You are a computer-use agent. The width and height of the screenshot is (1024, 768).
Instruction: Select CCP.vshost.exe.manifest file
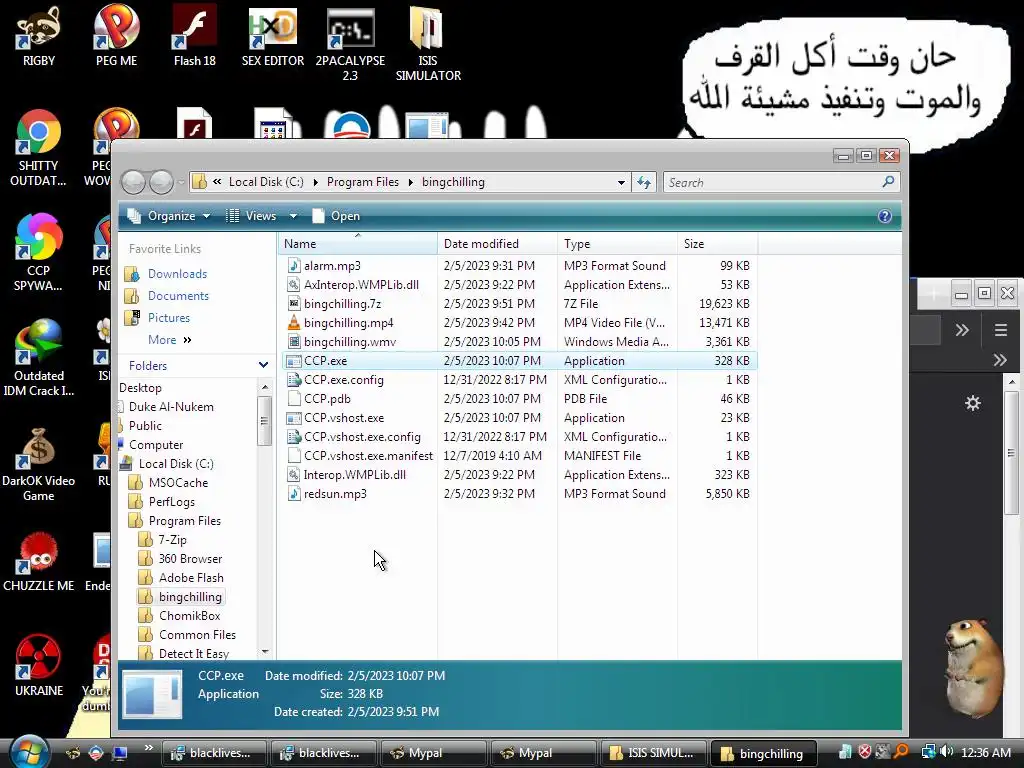coord(368,456)
